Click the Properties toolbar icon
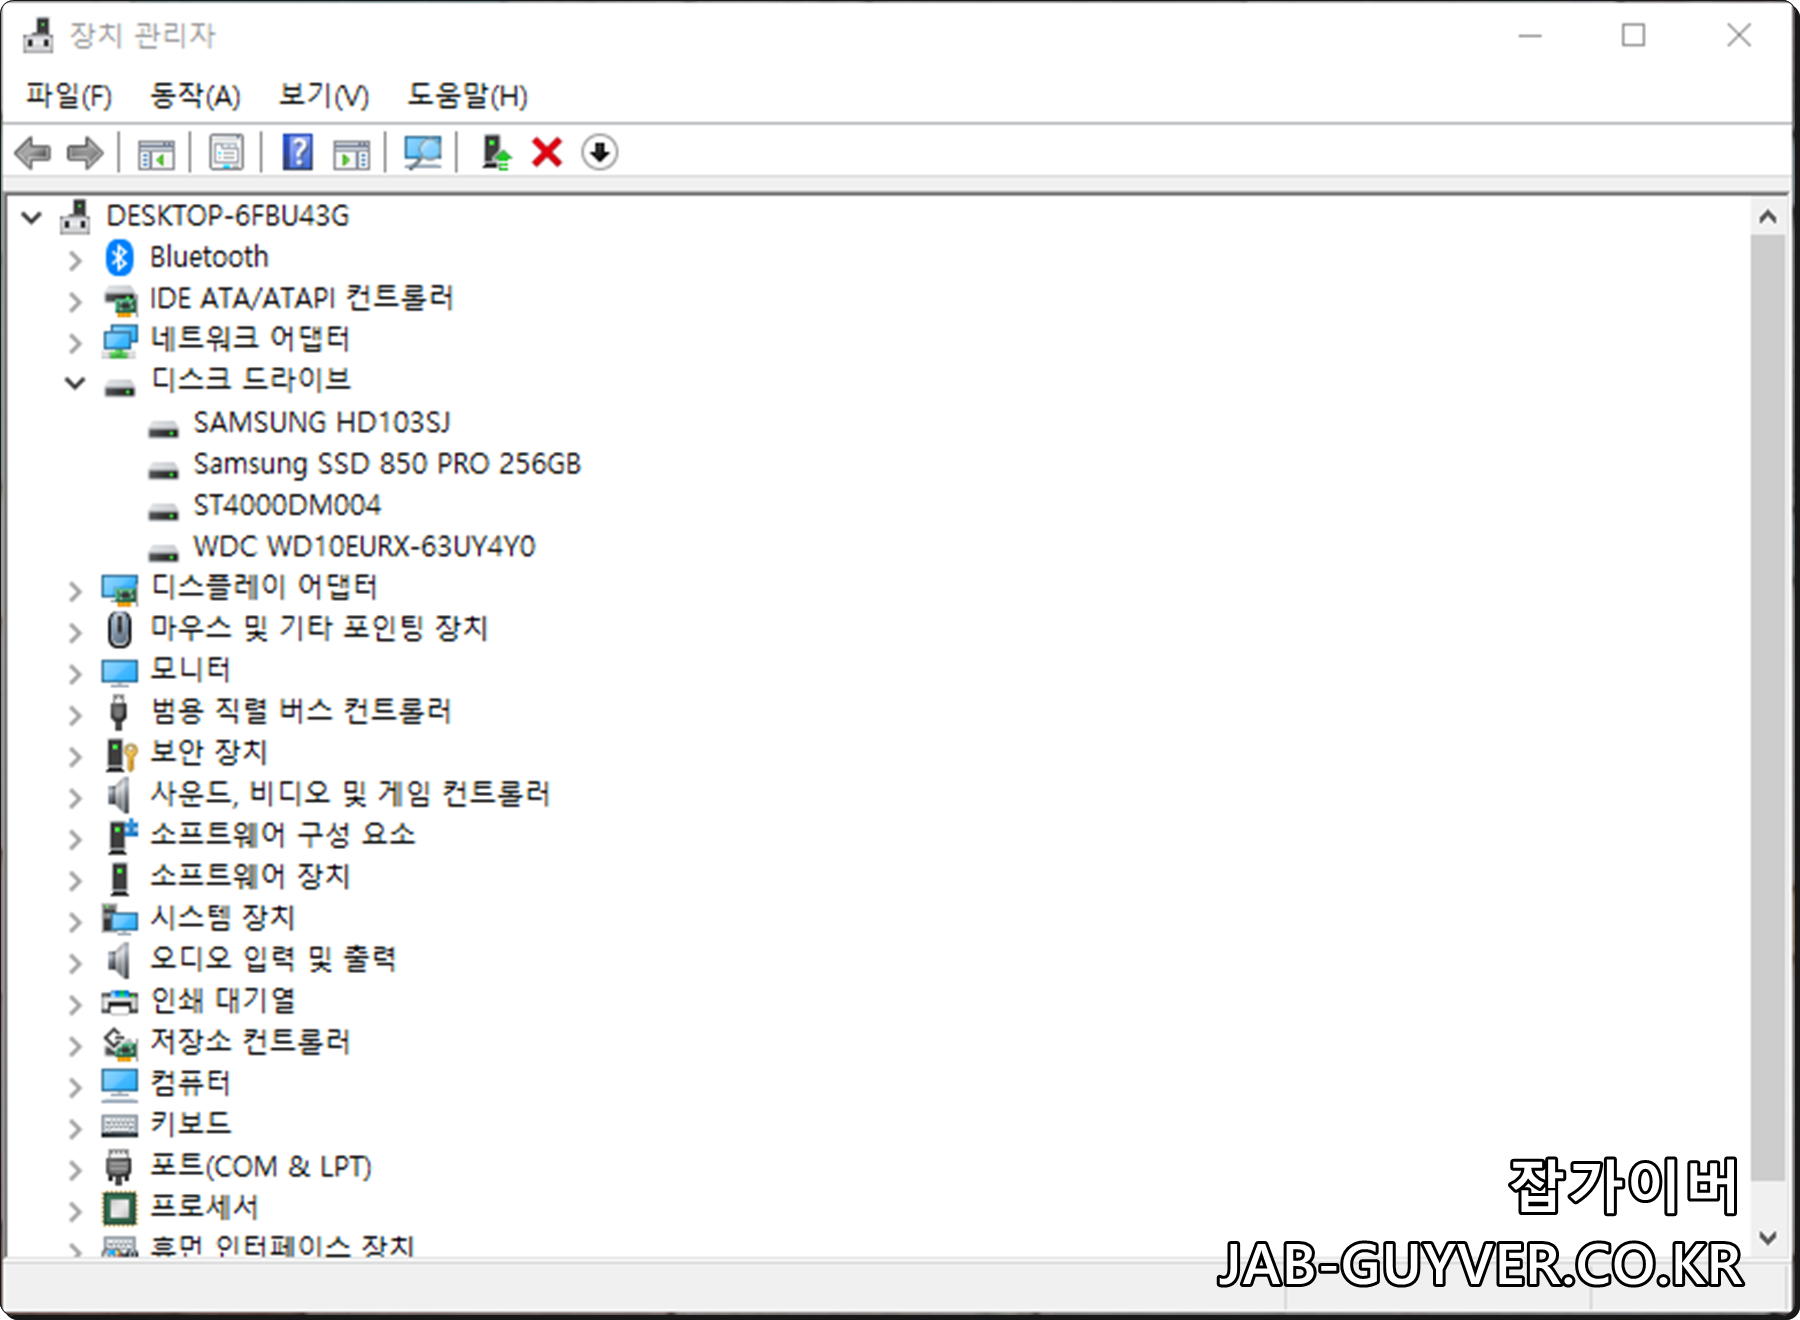The image size is (1800, 1320). [x=226, y=152]
